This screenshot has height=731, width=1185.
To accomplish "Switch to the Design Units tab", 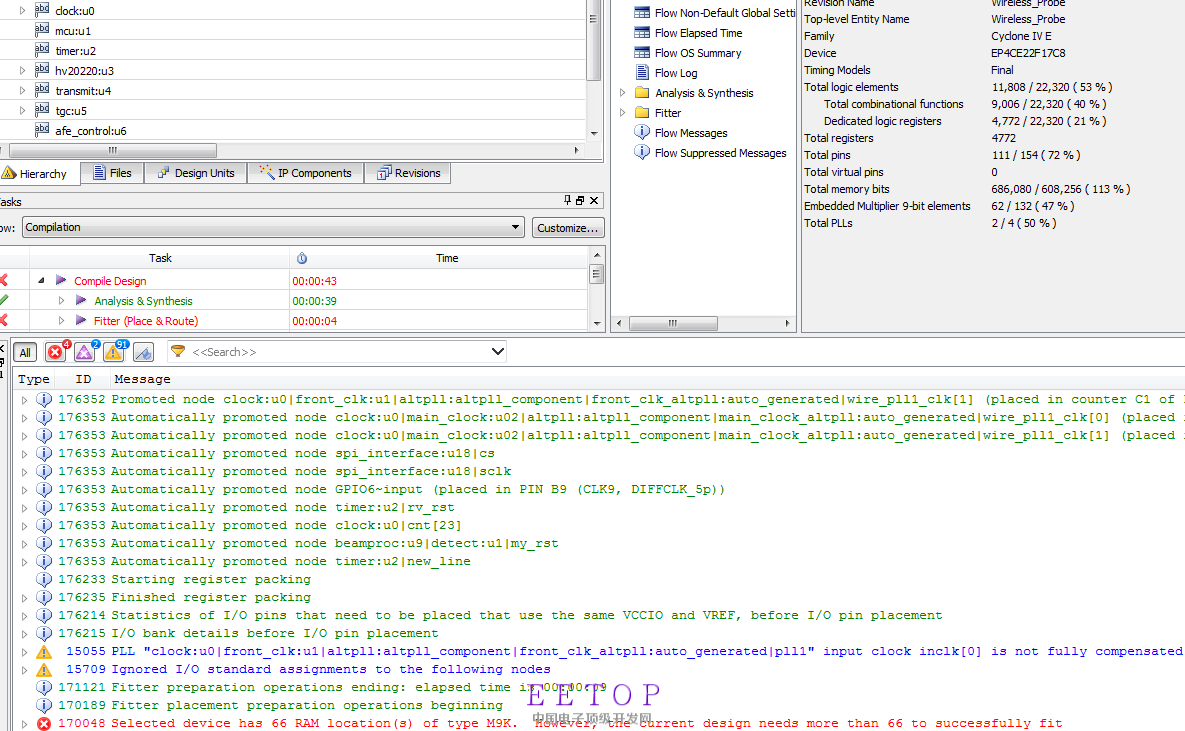I will point(196,173).
